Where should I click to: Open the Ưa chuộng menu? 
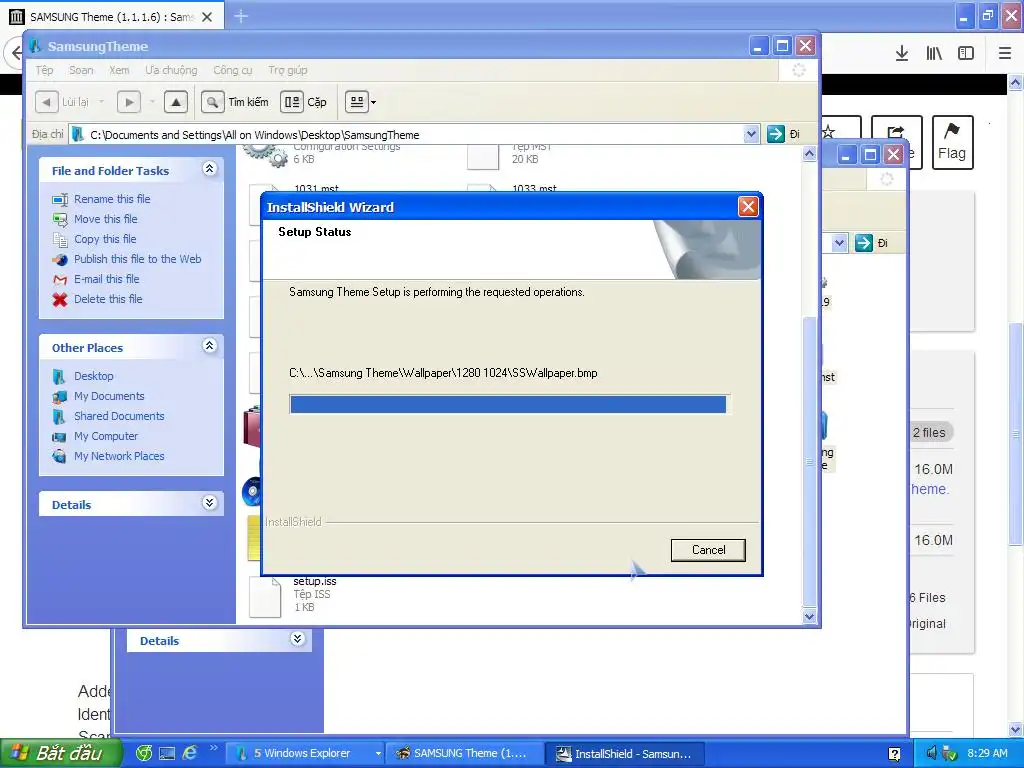[x=171, y=70]
